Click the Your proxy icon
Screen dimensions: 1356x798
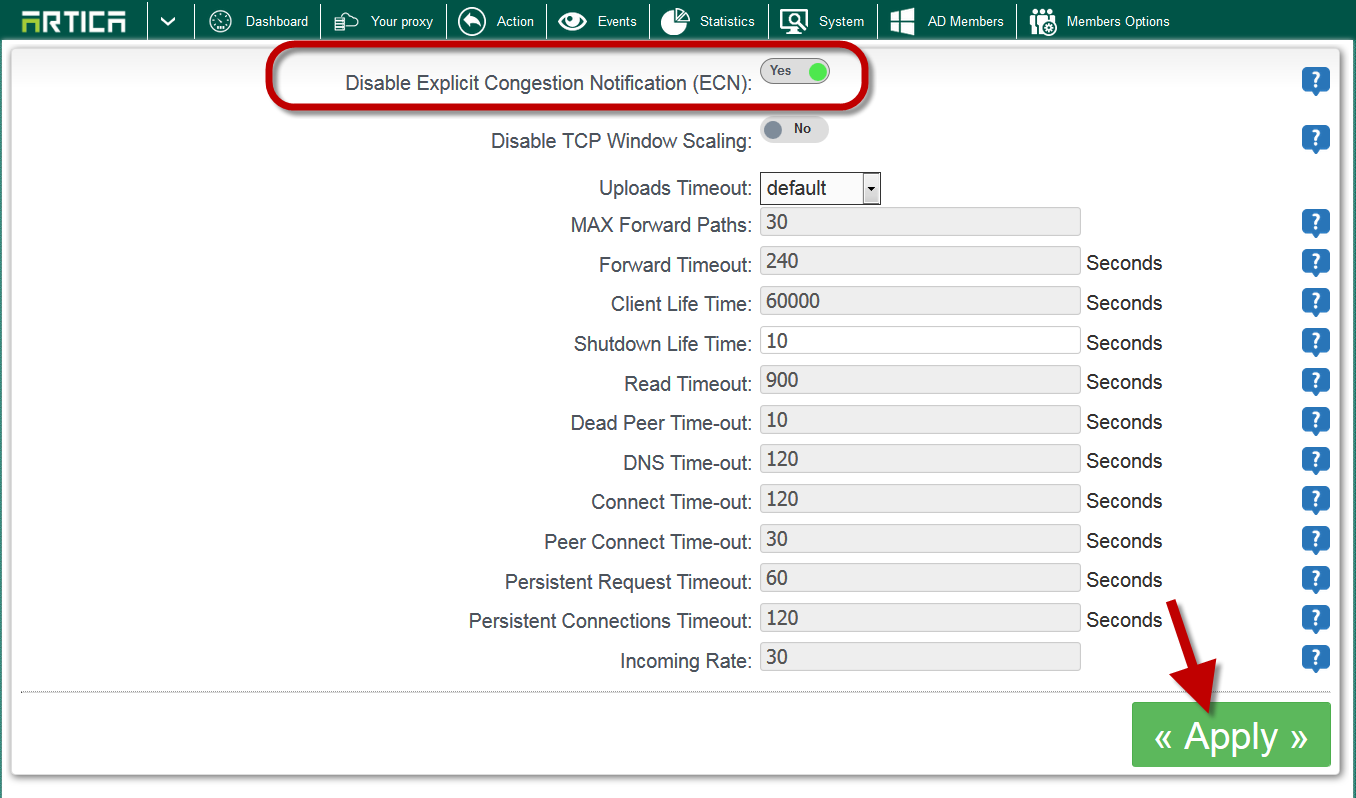(x=346, y=21)
